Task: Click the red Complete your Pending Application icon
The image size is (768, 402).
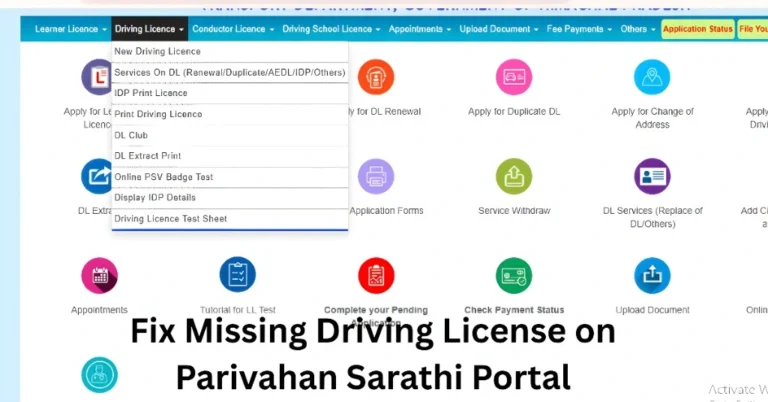Action: click(376, 276)
